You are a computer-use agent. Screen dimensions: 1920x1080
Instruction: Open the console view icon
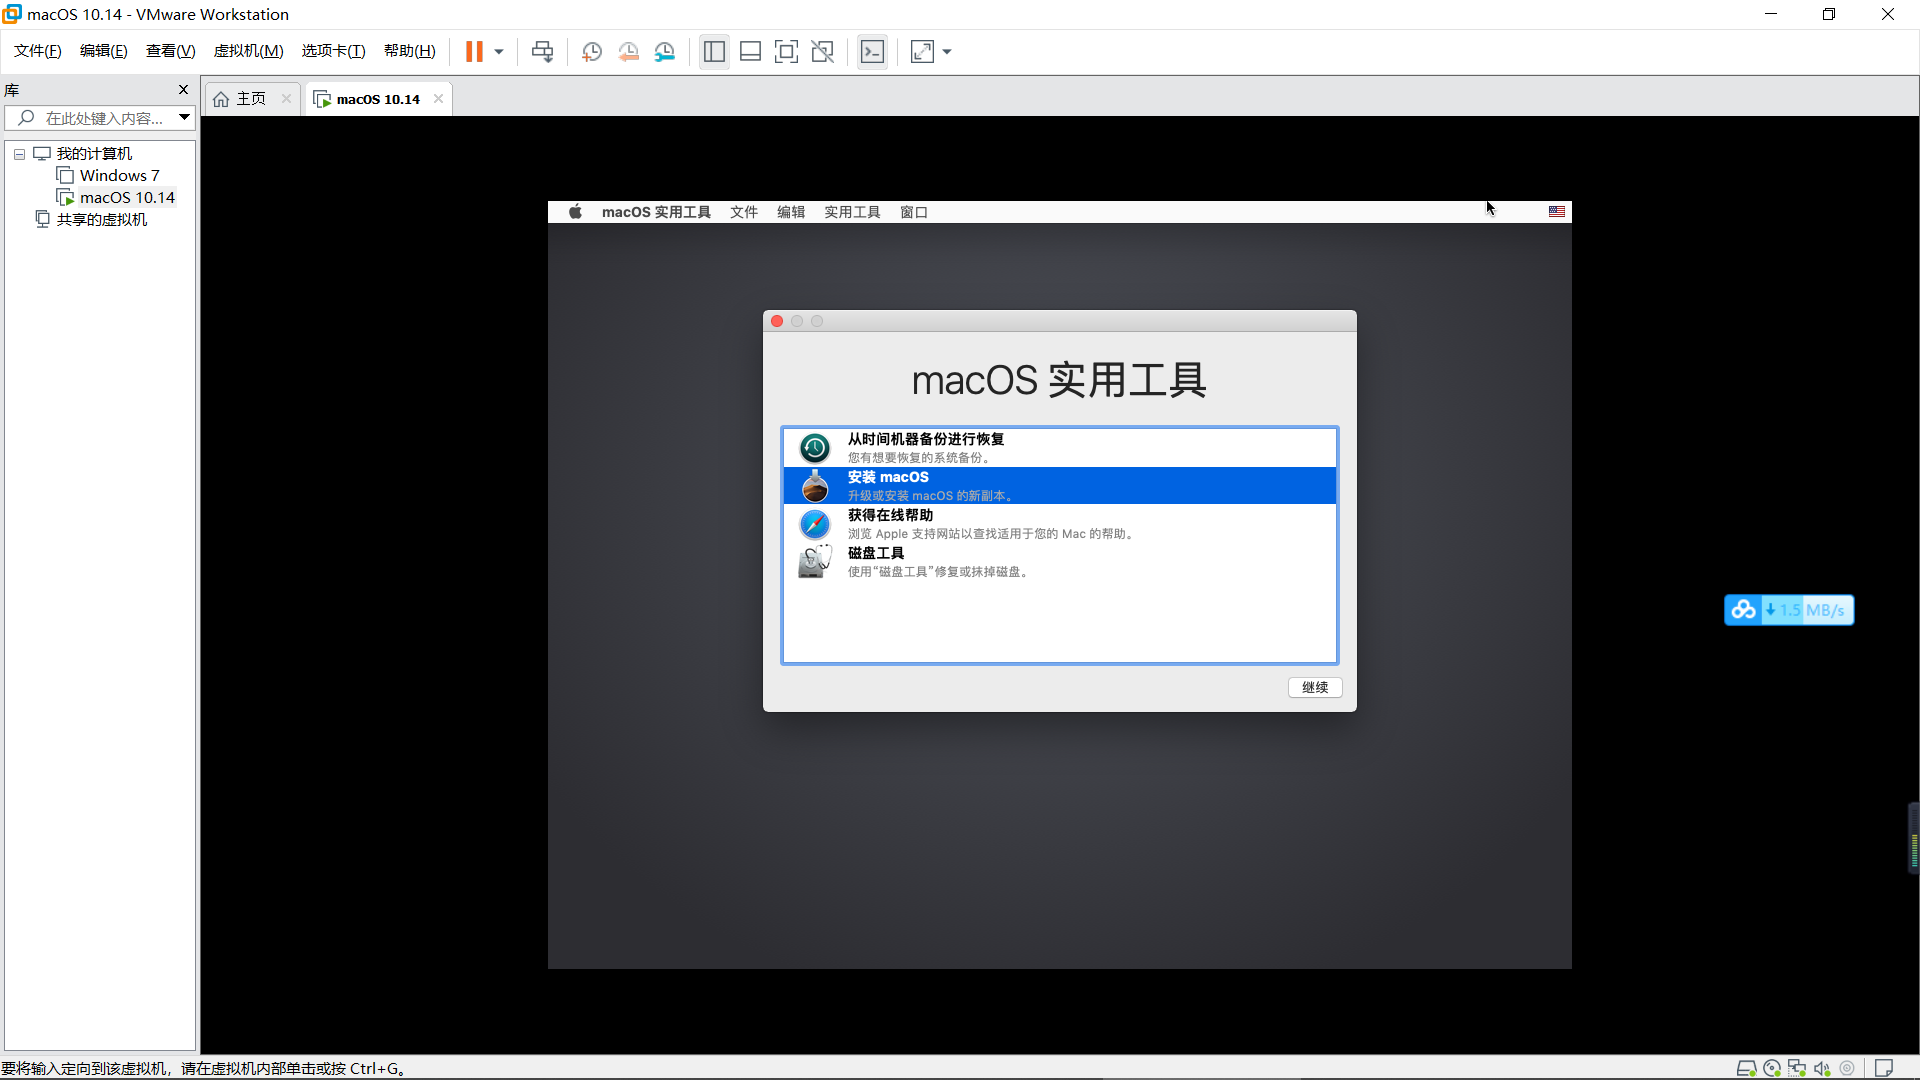(872, 52)
